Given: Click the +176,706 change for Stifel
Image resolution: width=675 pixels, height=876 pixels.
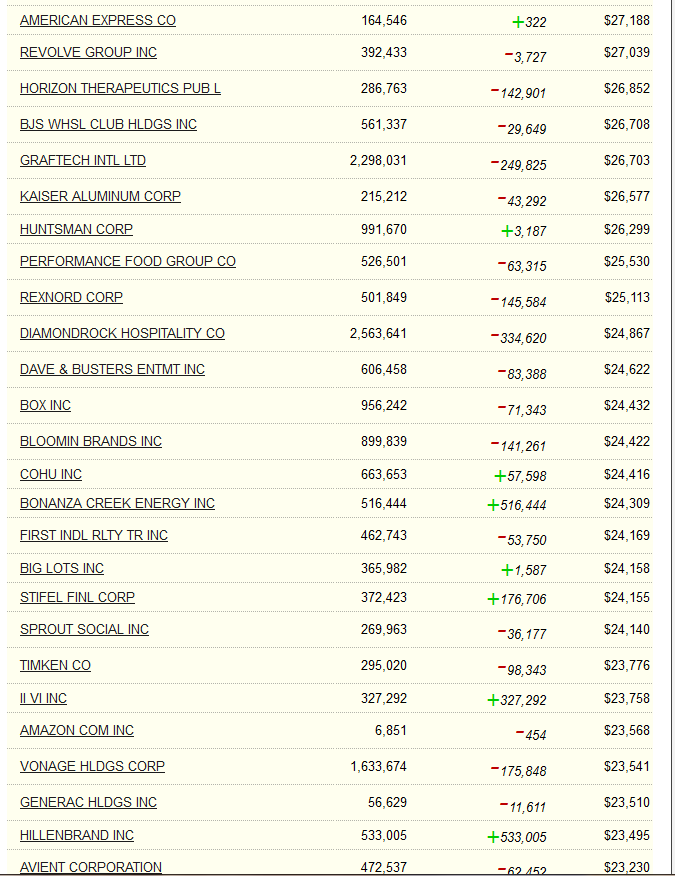Looking at the screenshot, I should point(517,599).
